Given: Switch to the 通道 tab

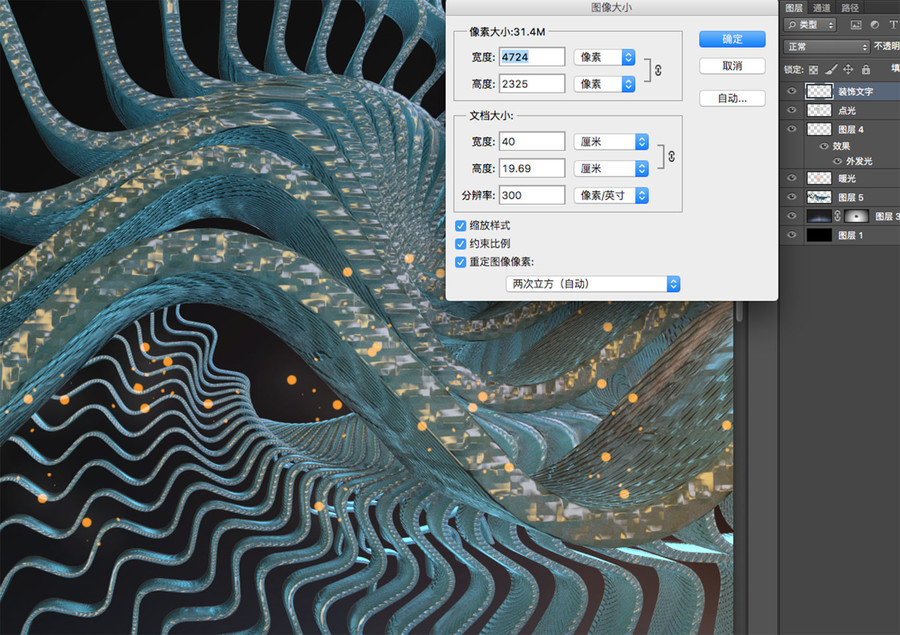Looking at the screenshot, I should [821, 7].
